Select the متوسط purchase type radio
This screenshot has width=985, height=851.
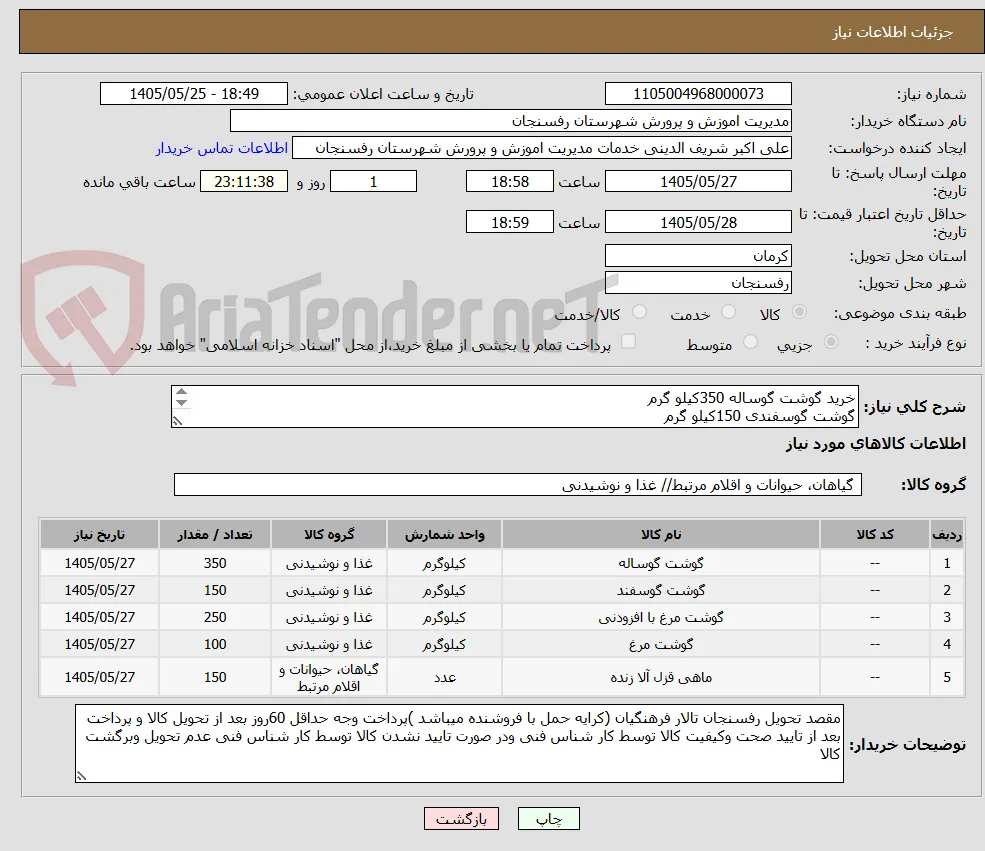point(750,342)
